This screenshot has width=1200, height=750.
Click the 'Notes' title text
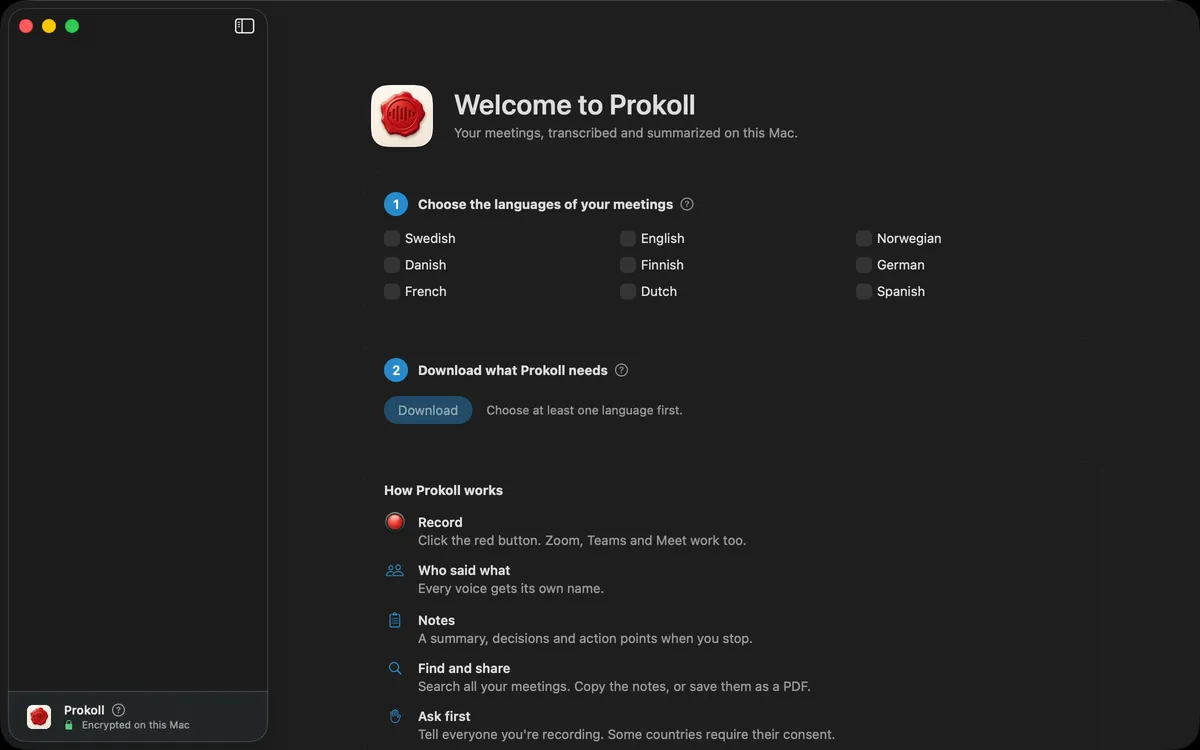[436, 620]
